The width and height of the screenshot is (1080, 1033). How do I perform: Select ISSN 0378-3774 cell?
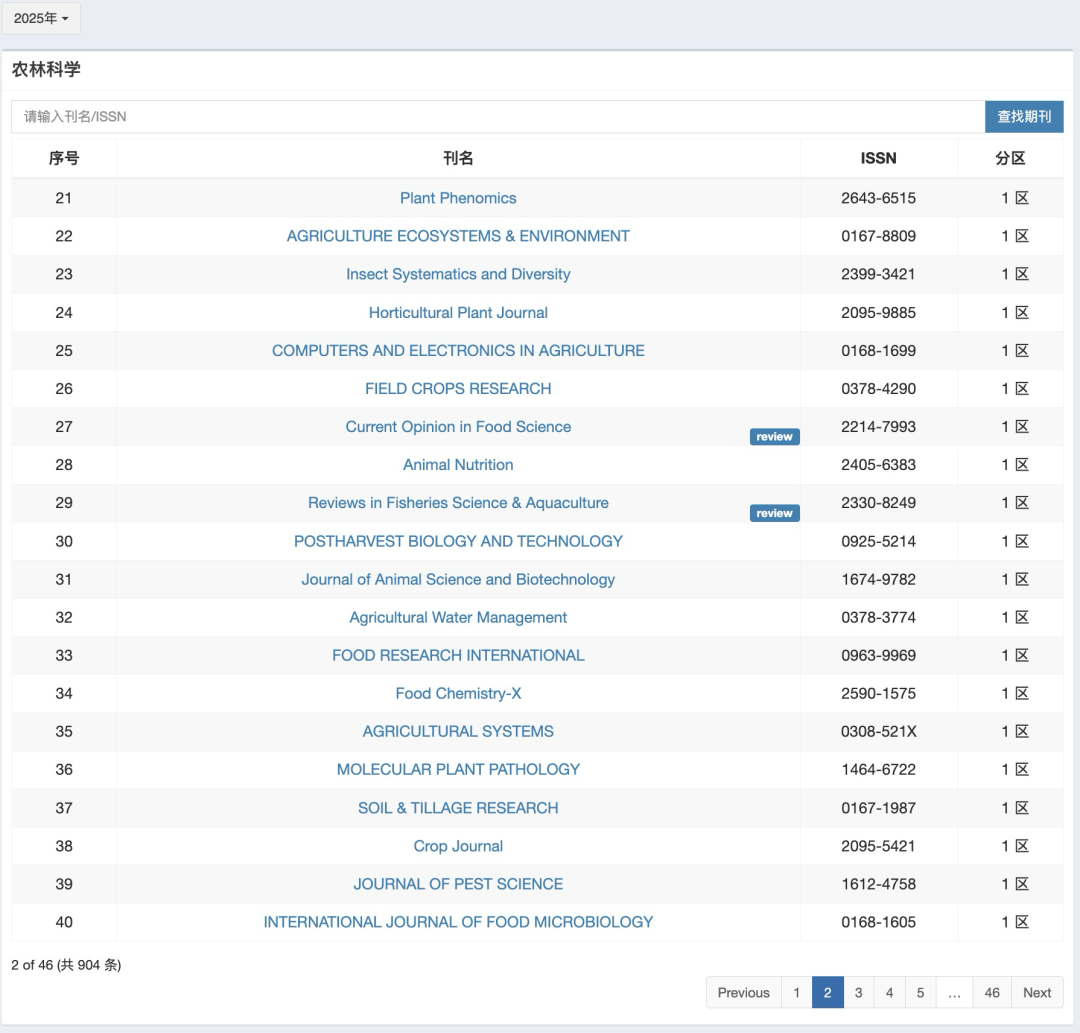(x=878, y=617)
